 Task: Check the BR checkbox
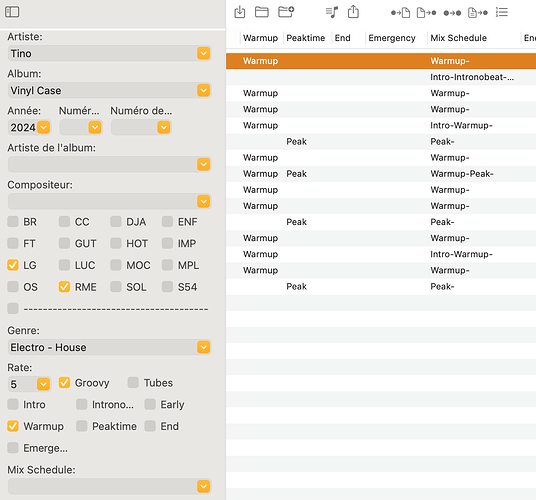click(13, 221)
